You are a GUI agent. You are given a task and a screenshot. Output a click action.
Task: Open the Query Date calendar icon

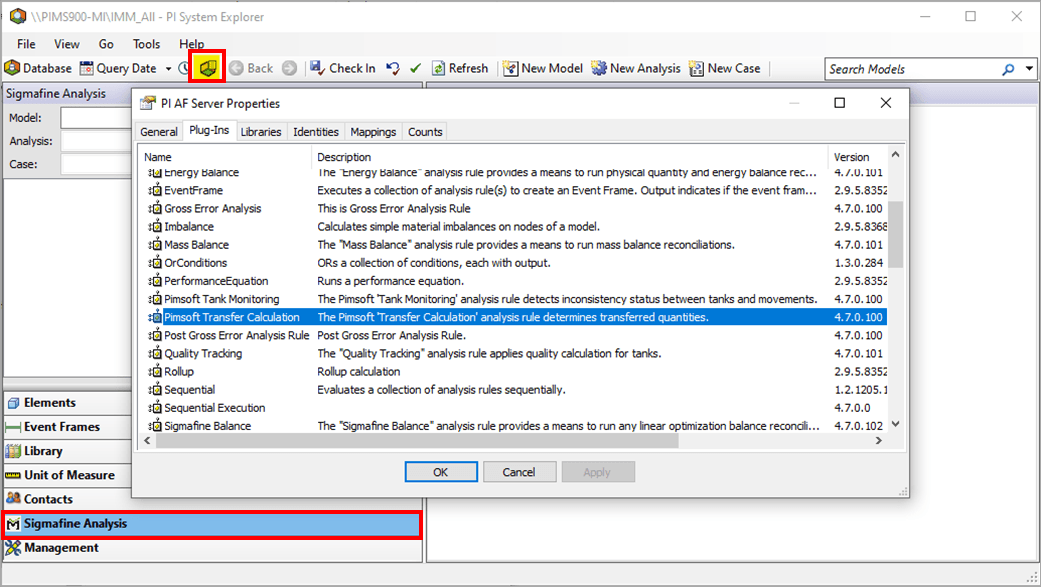coord(86,68)
